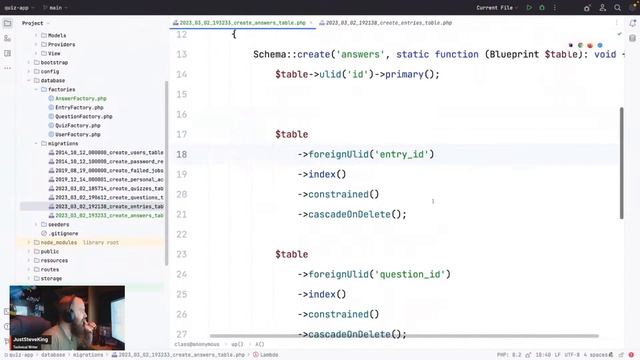Image resolution: width=640 pixels, height=360 pixels.
Task: Click 'migrations' breadcrumb in navigation bar
Action: (88, 355)
